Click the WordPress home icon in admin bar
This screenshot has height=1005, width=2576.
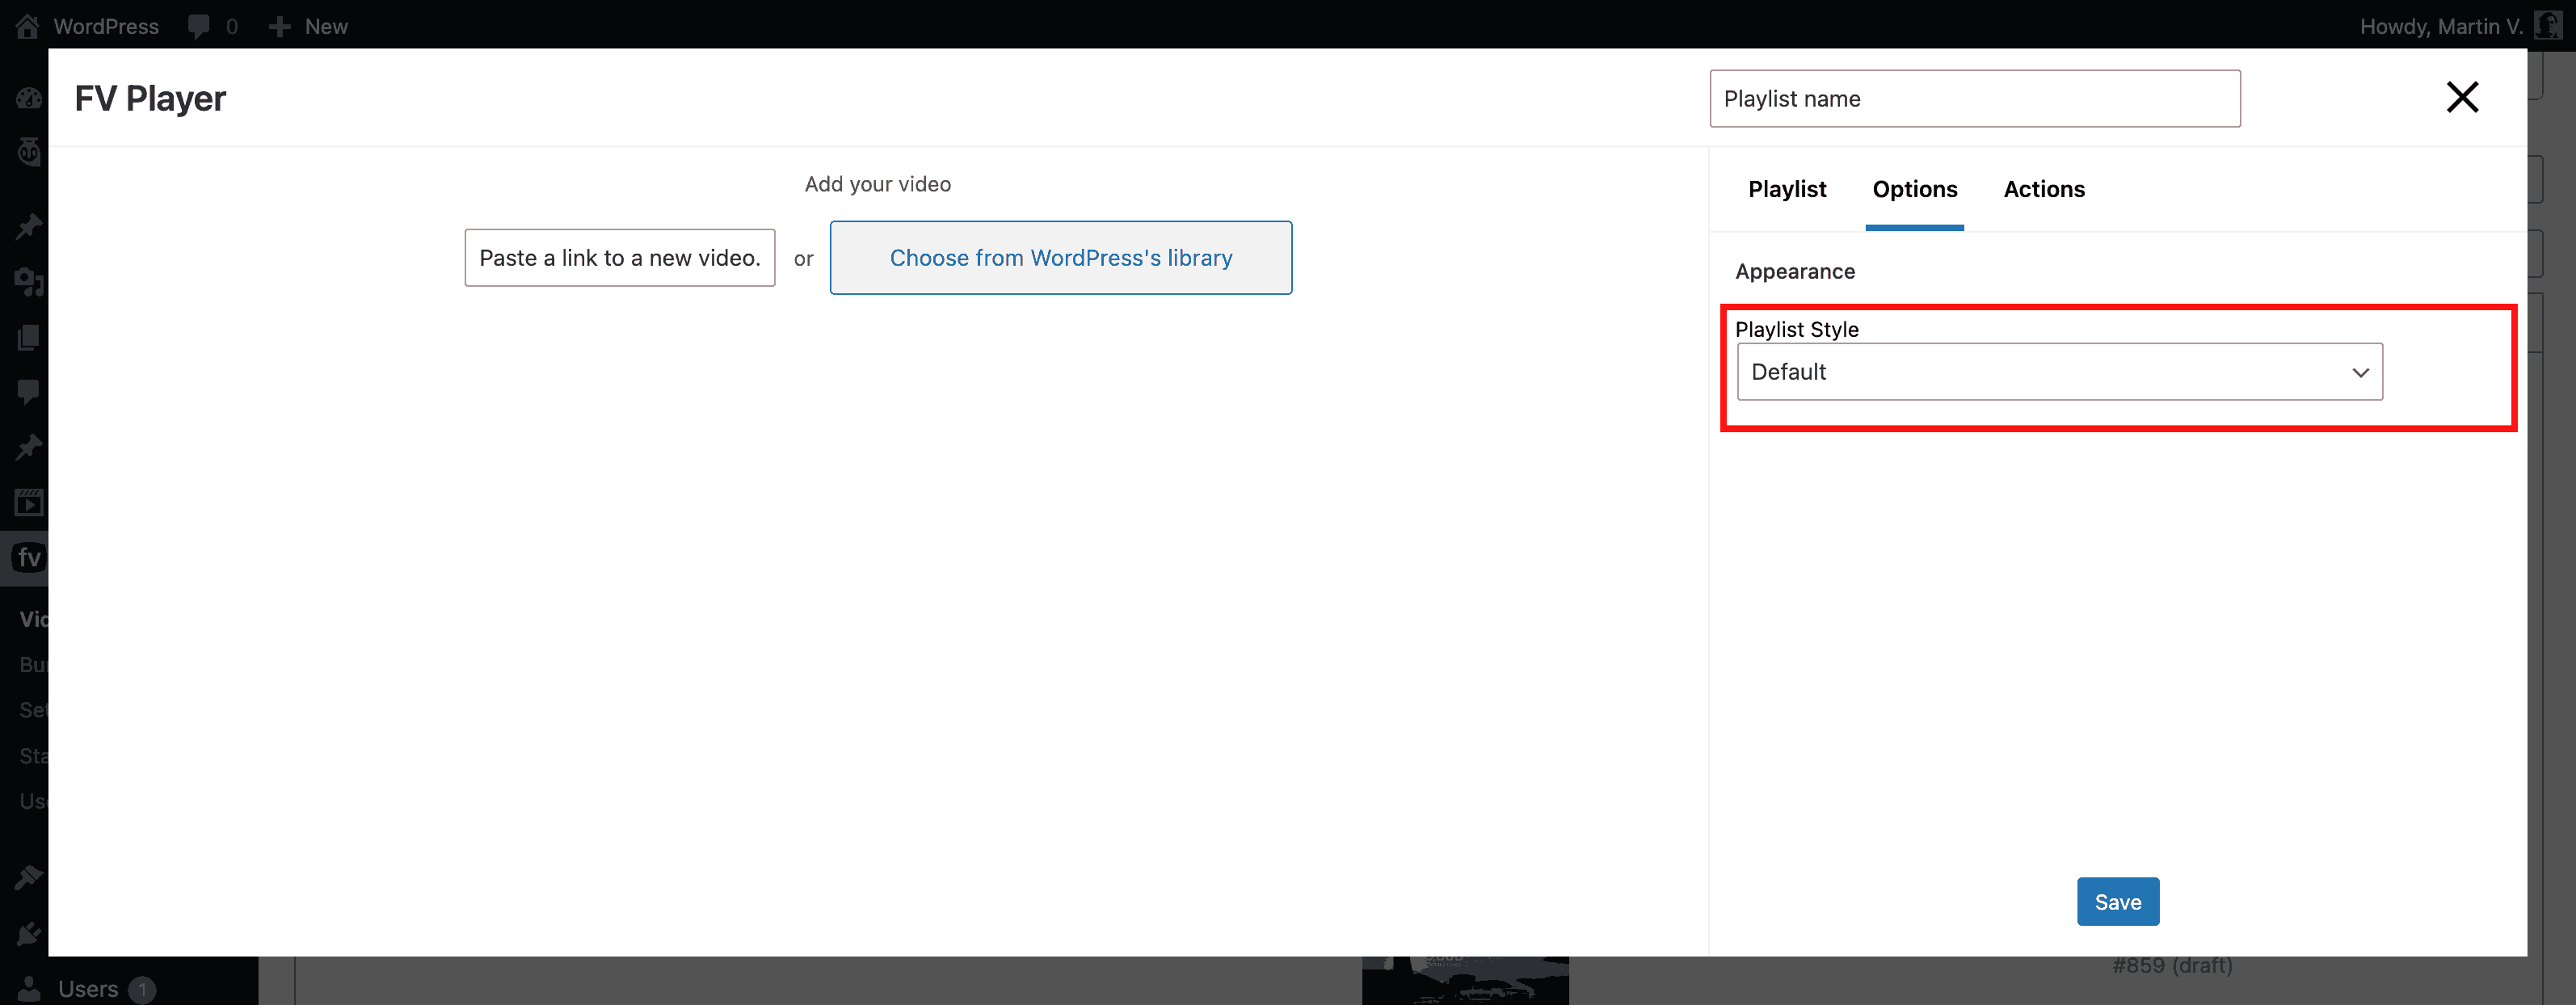27,26
